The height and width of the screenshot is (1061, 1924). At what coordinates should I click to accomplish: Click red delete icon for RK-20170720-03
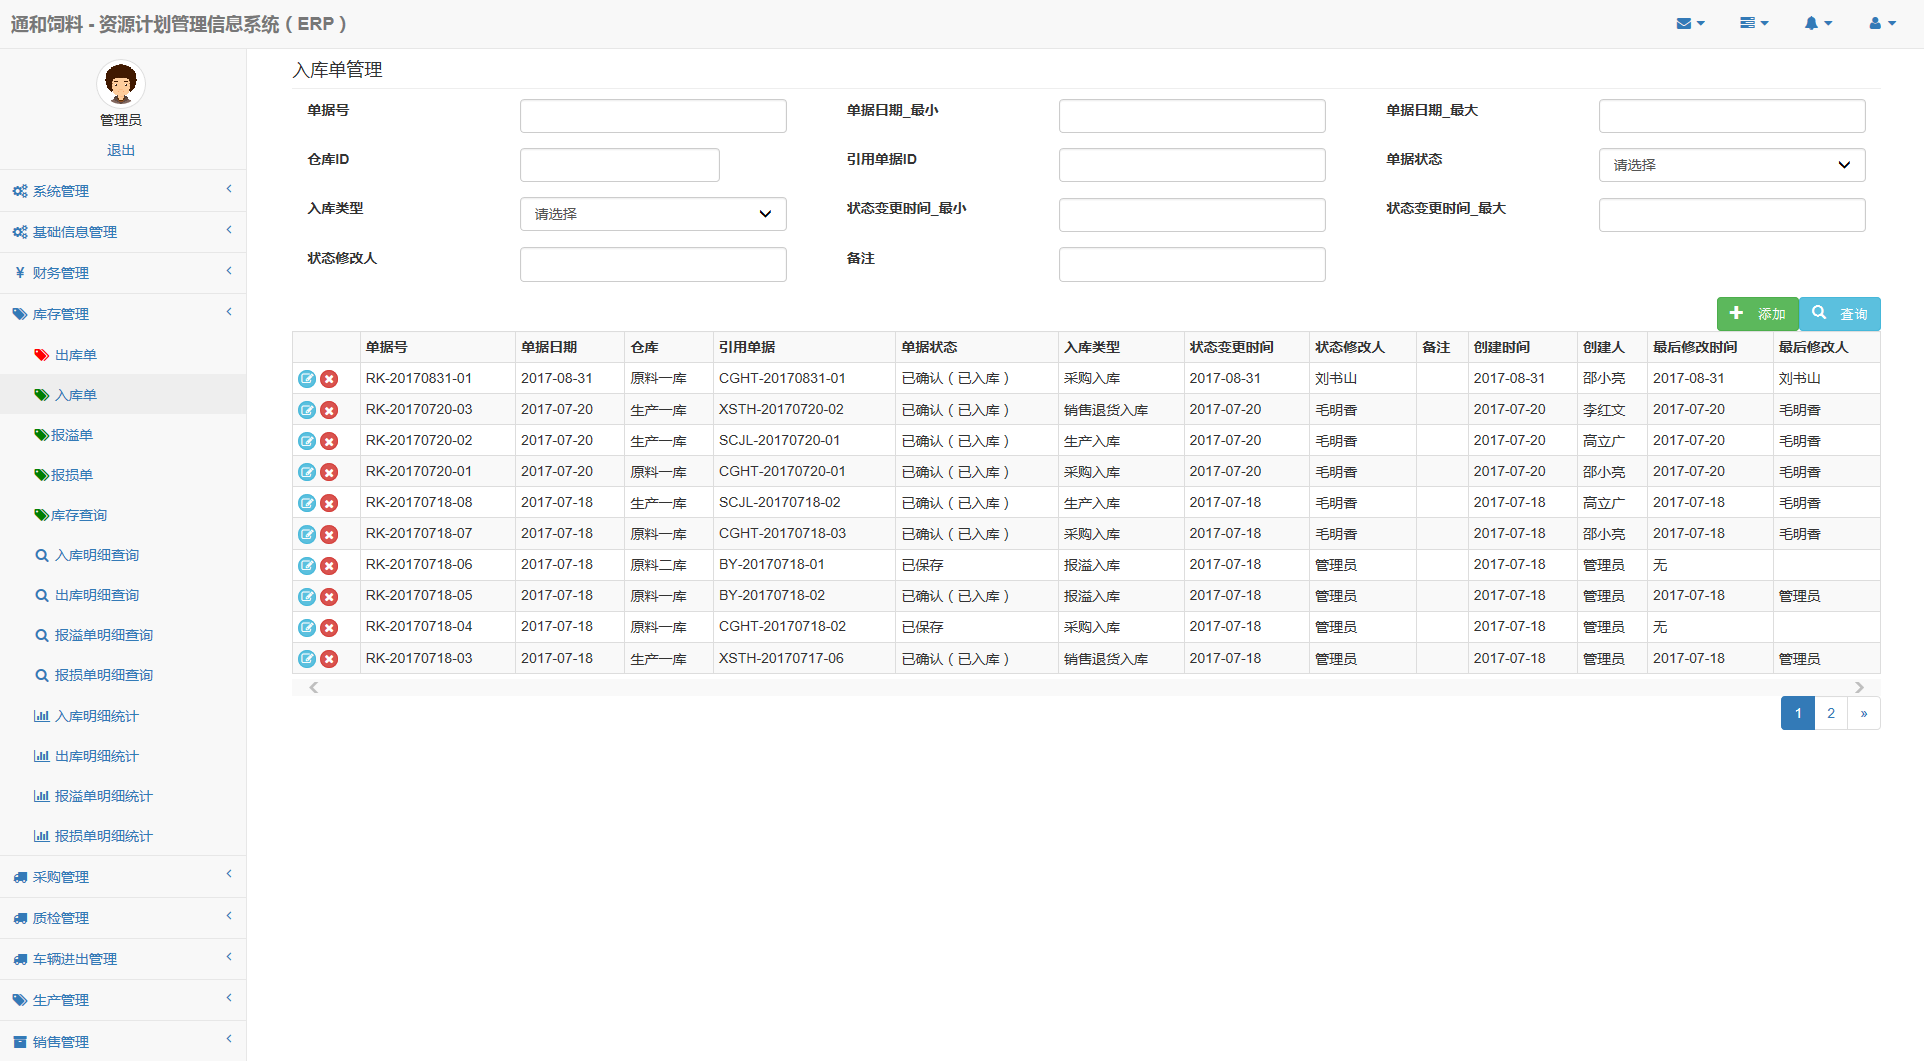point(329,410)
